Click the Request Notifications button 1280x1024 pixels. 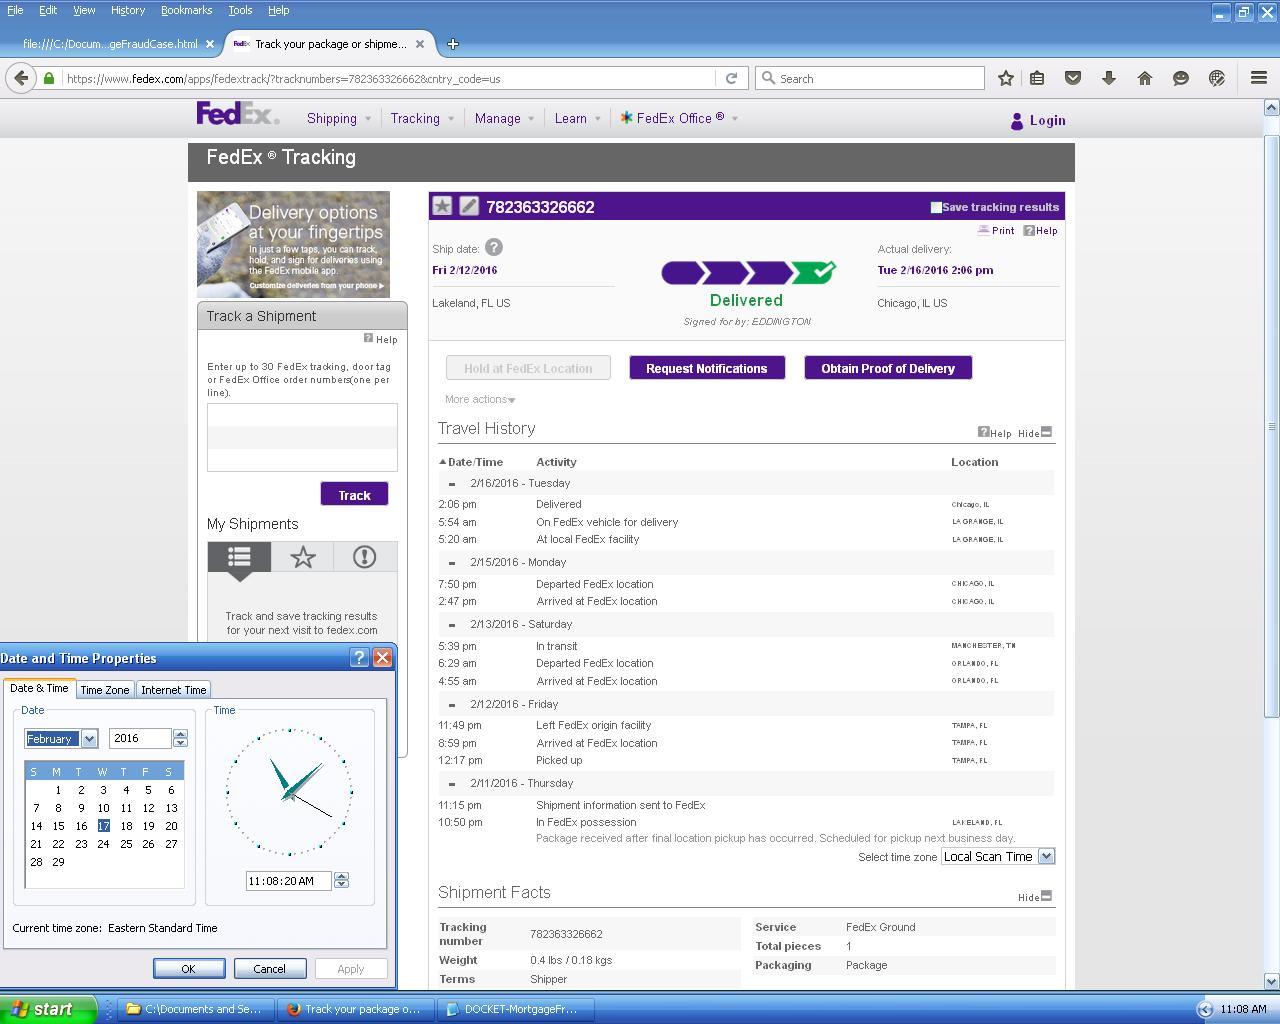pyautogui.click(x=706, y=368)
